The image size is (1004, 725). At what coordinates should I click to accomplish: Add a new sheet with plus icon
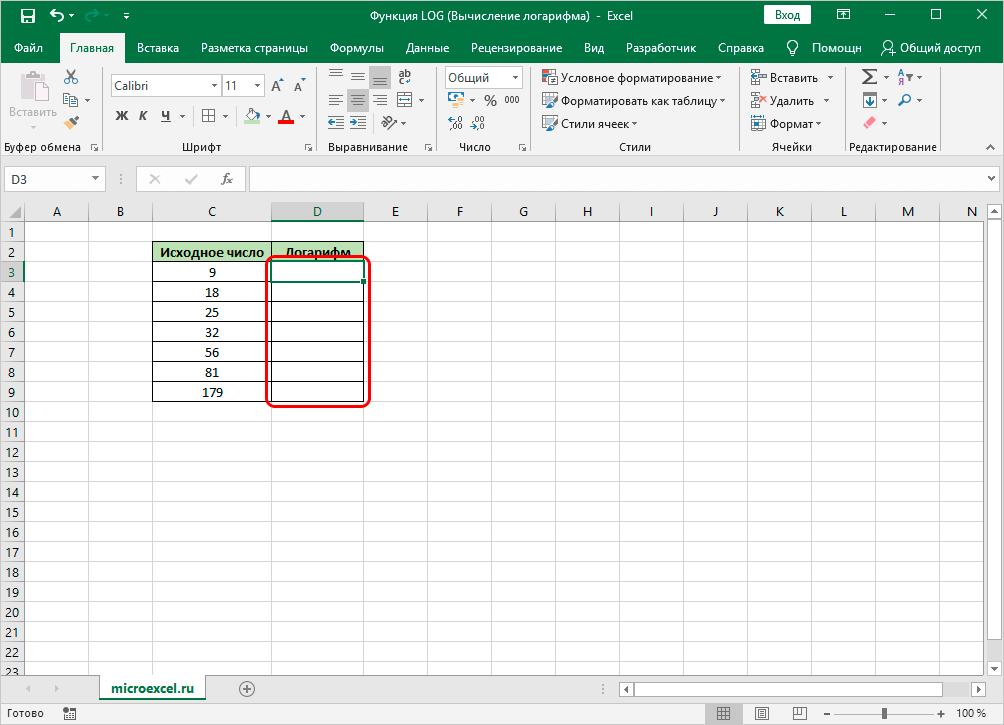(x=247, y=688)
